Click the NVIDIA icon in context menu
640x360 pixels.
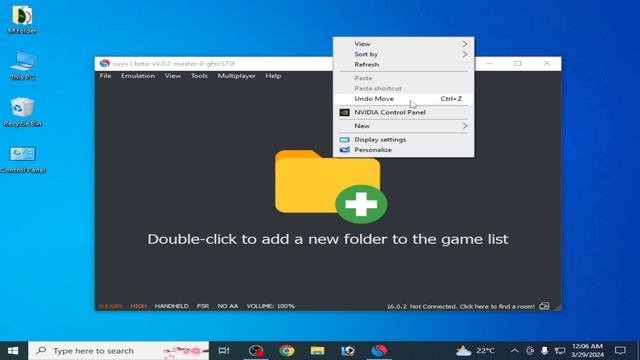point(344,112)
